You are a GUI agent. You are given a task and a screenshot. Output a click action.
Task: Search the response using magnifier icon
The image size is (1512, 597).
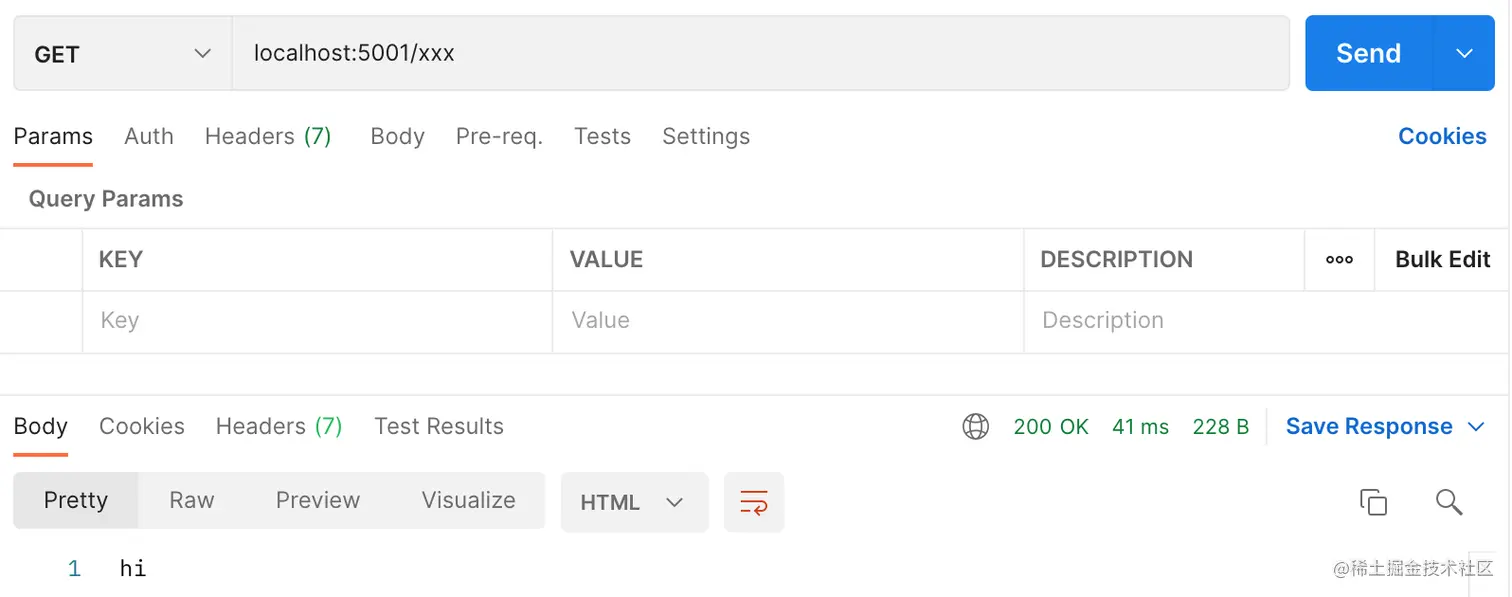(1449, 502)
